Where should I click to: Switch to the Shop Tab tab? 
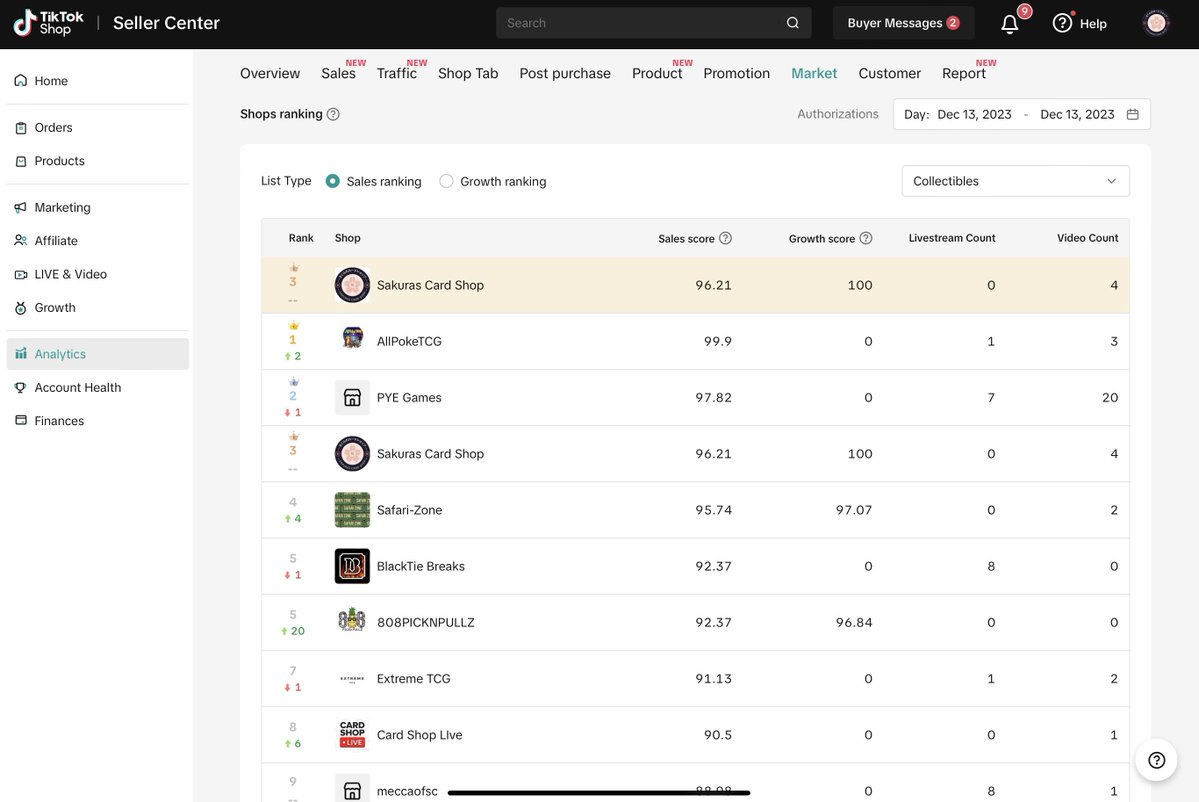468,73
